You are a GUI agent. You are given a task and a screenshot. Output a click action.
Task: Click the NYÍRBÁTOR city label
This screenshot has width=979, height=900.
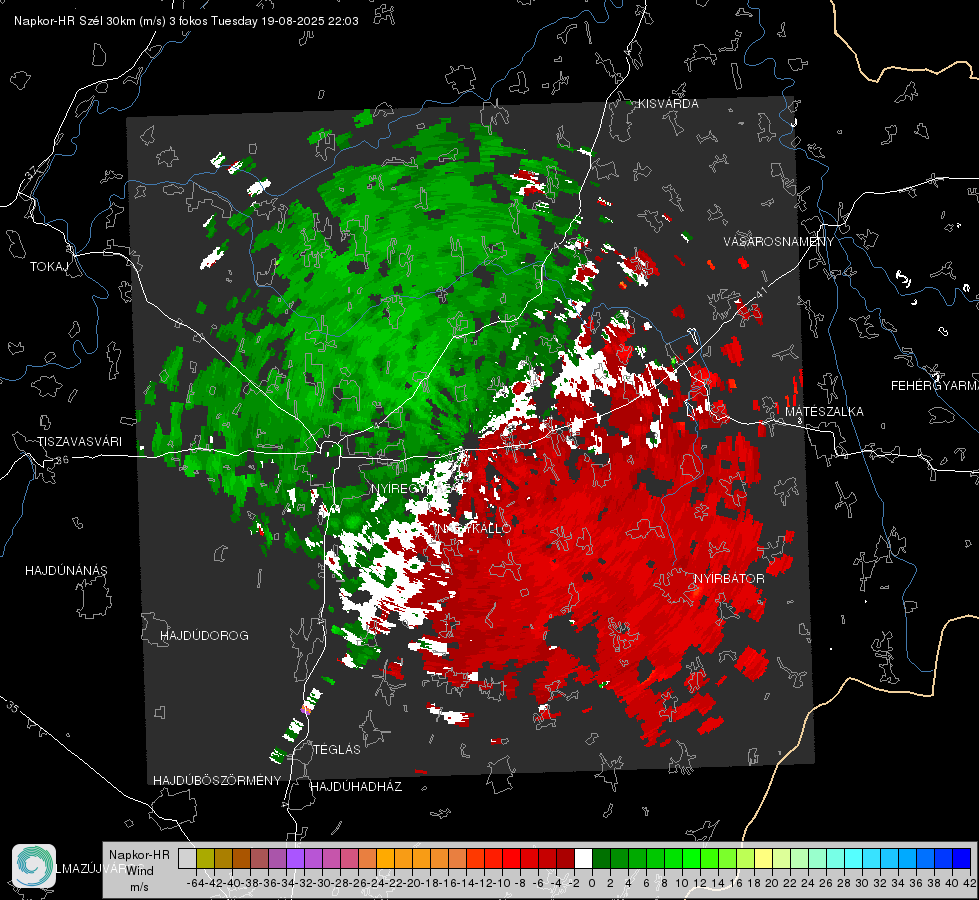[x=729, y=579]
